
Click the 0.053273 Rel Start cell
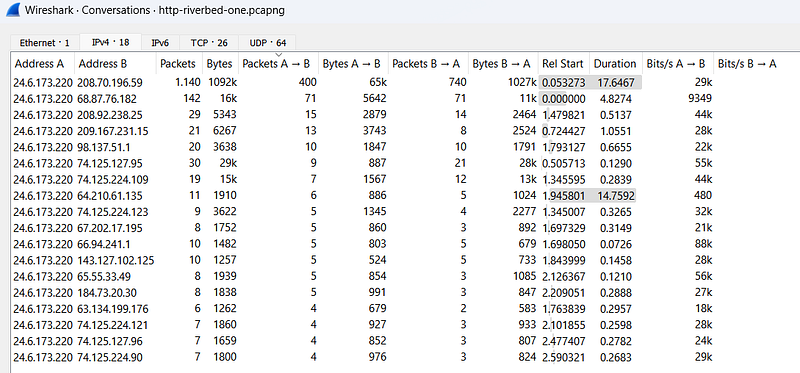[x=564, y=83]
